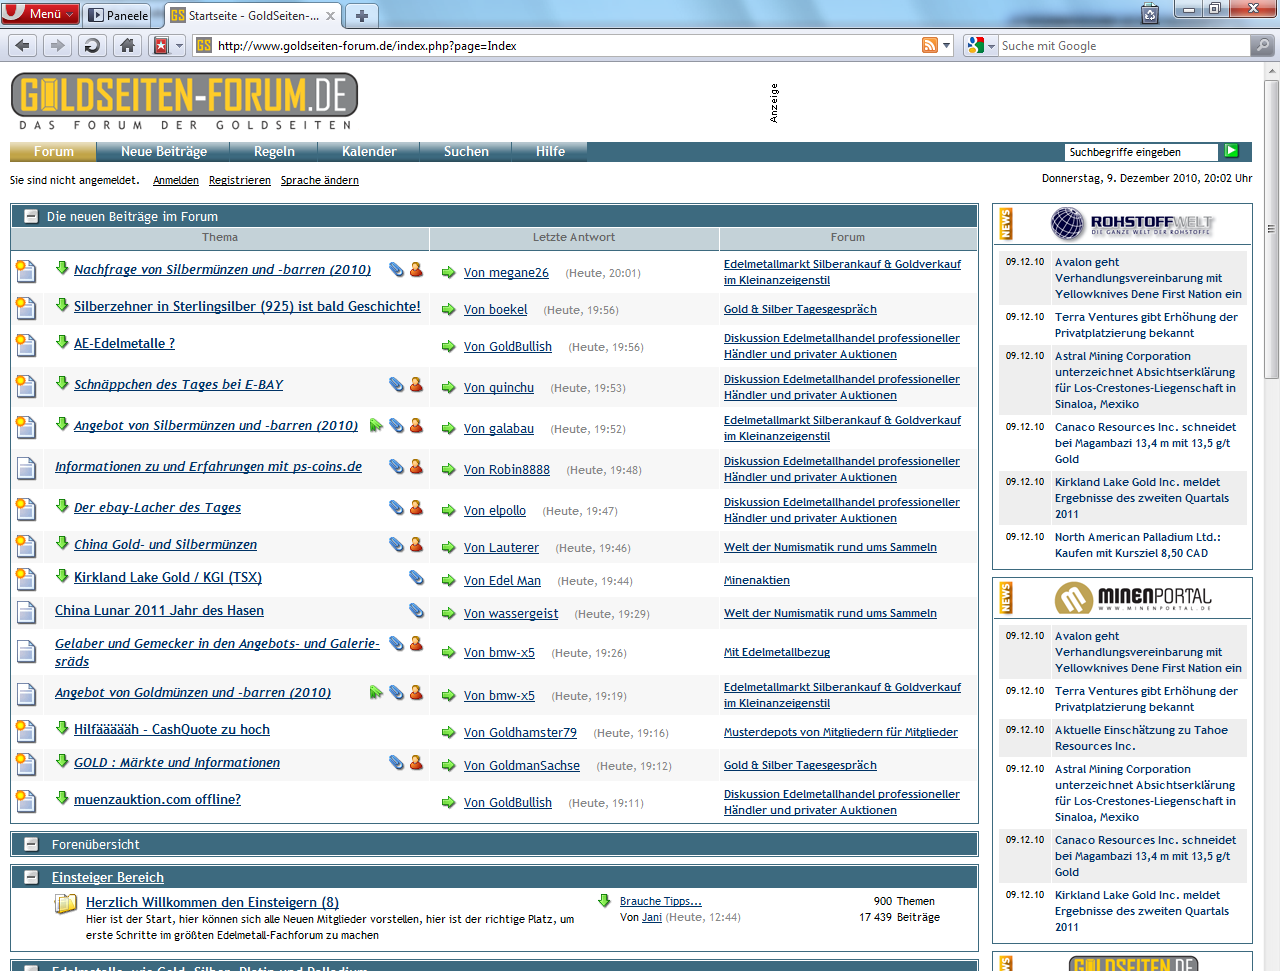Open the closed tabs trash icon
The height and width of the screenshot is (971, 1280).
(x=1150, y=14)
